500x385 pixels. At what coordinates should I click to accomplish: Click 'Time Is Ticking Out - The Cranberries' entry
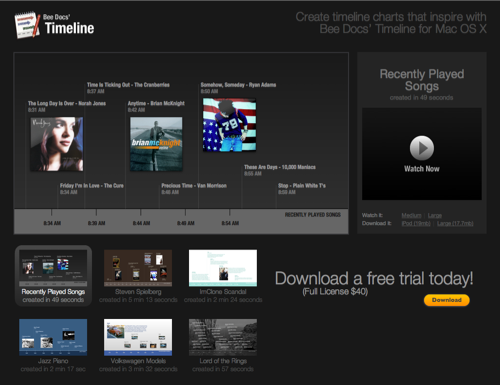[128, 85]
